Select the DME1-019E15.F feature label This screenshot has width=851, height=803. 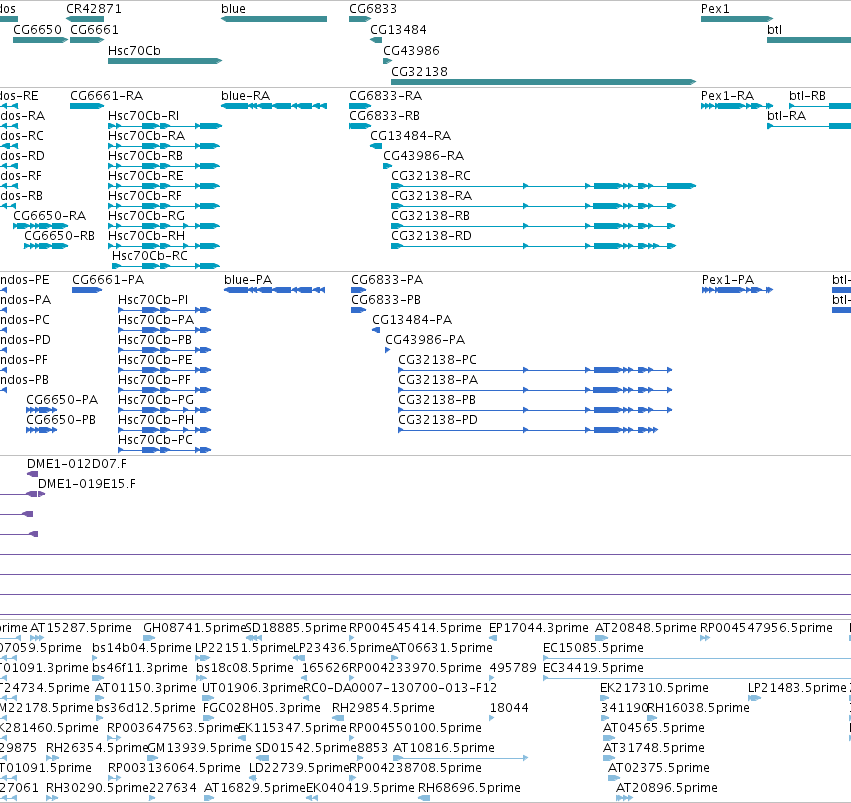click(x=87, y=484)
